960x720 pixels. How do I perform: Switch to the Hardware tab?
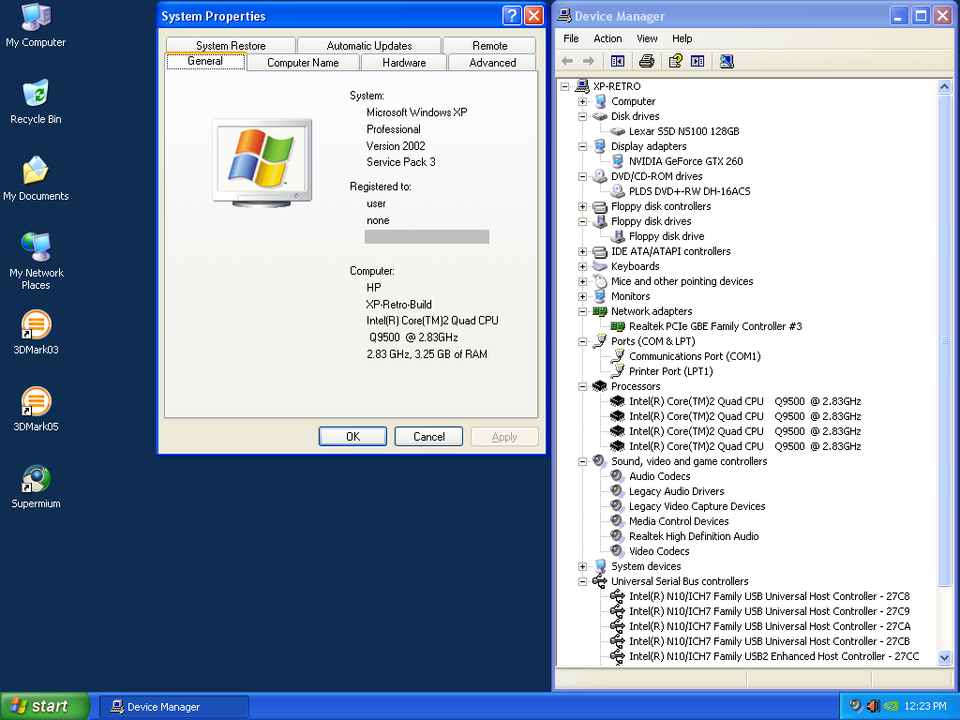[x=403, y=61]
